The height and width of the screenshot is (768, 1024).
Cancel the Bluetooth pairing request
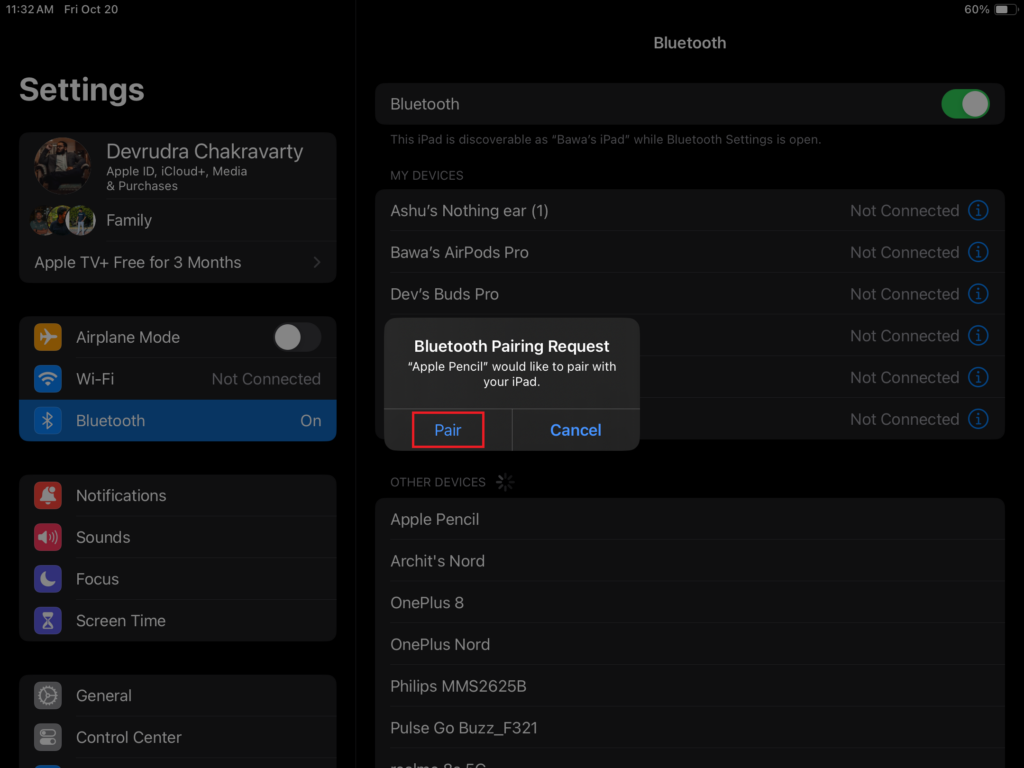(575, 430)
